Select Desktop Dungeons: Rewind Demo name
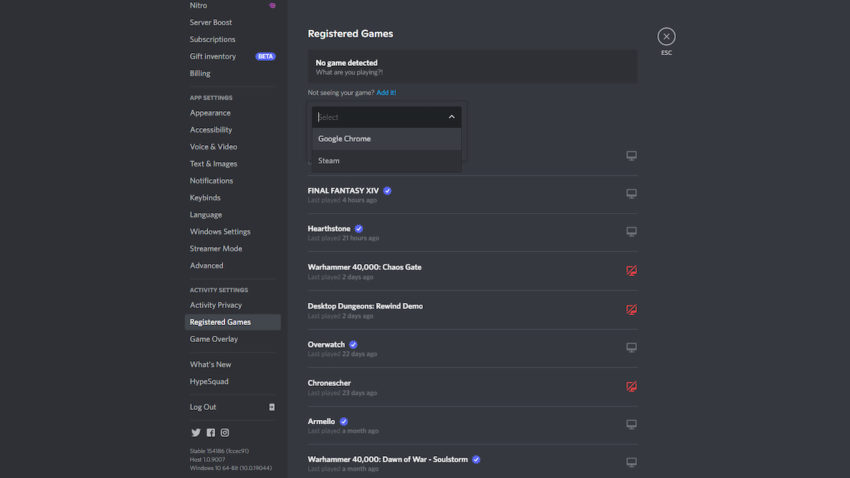Viewport: 850px width, 478px height. (x=365, y=306)
